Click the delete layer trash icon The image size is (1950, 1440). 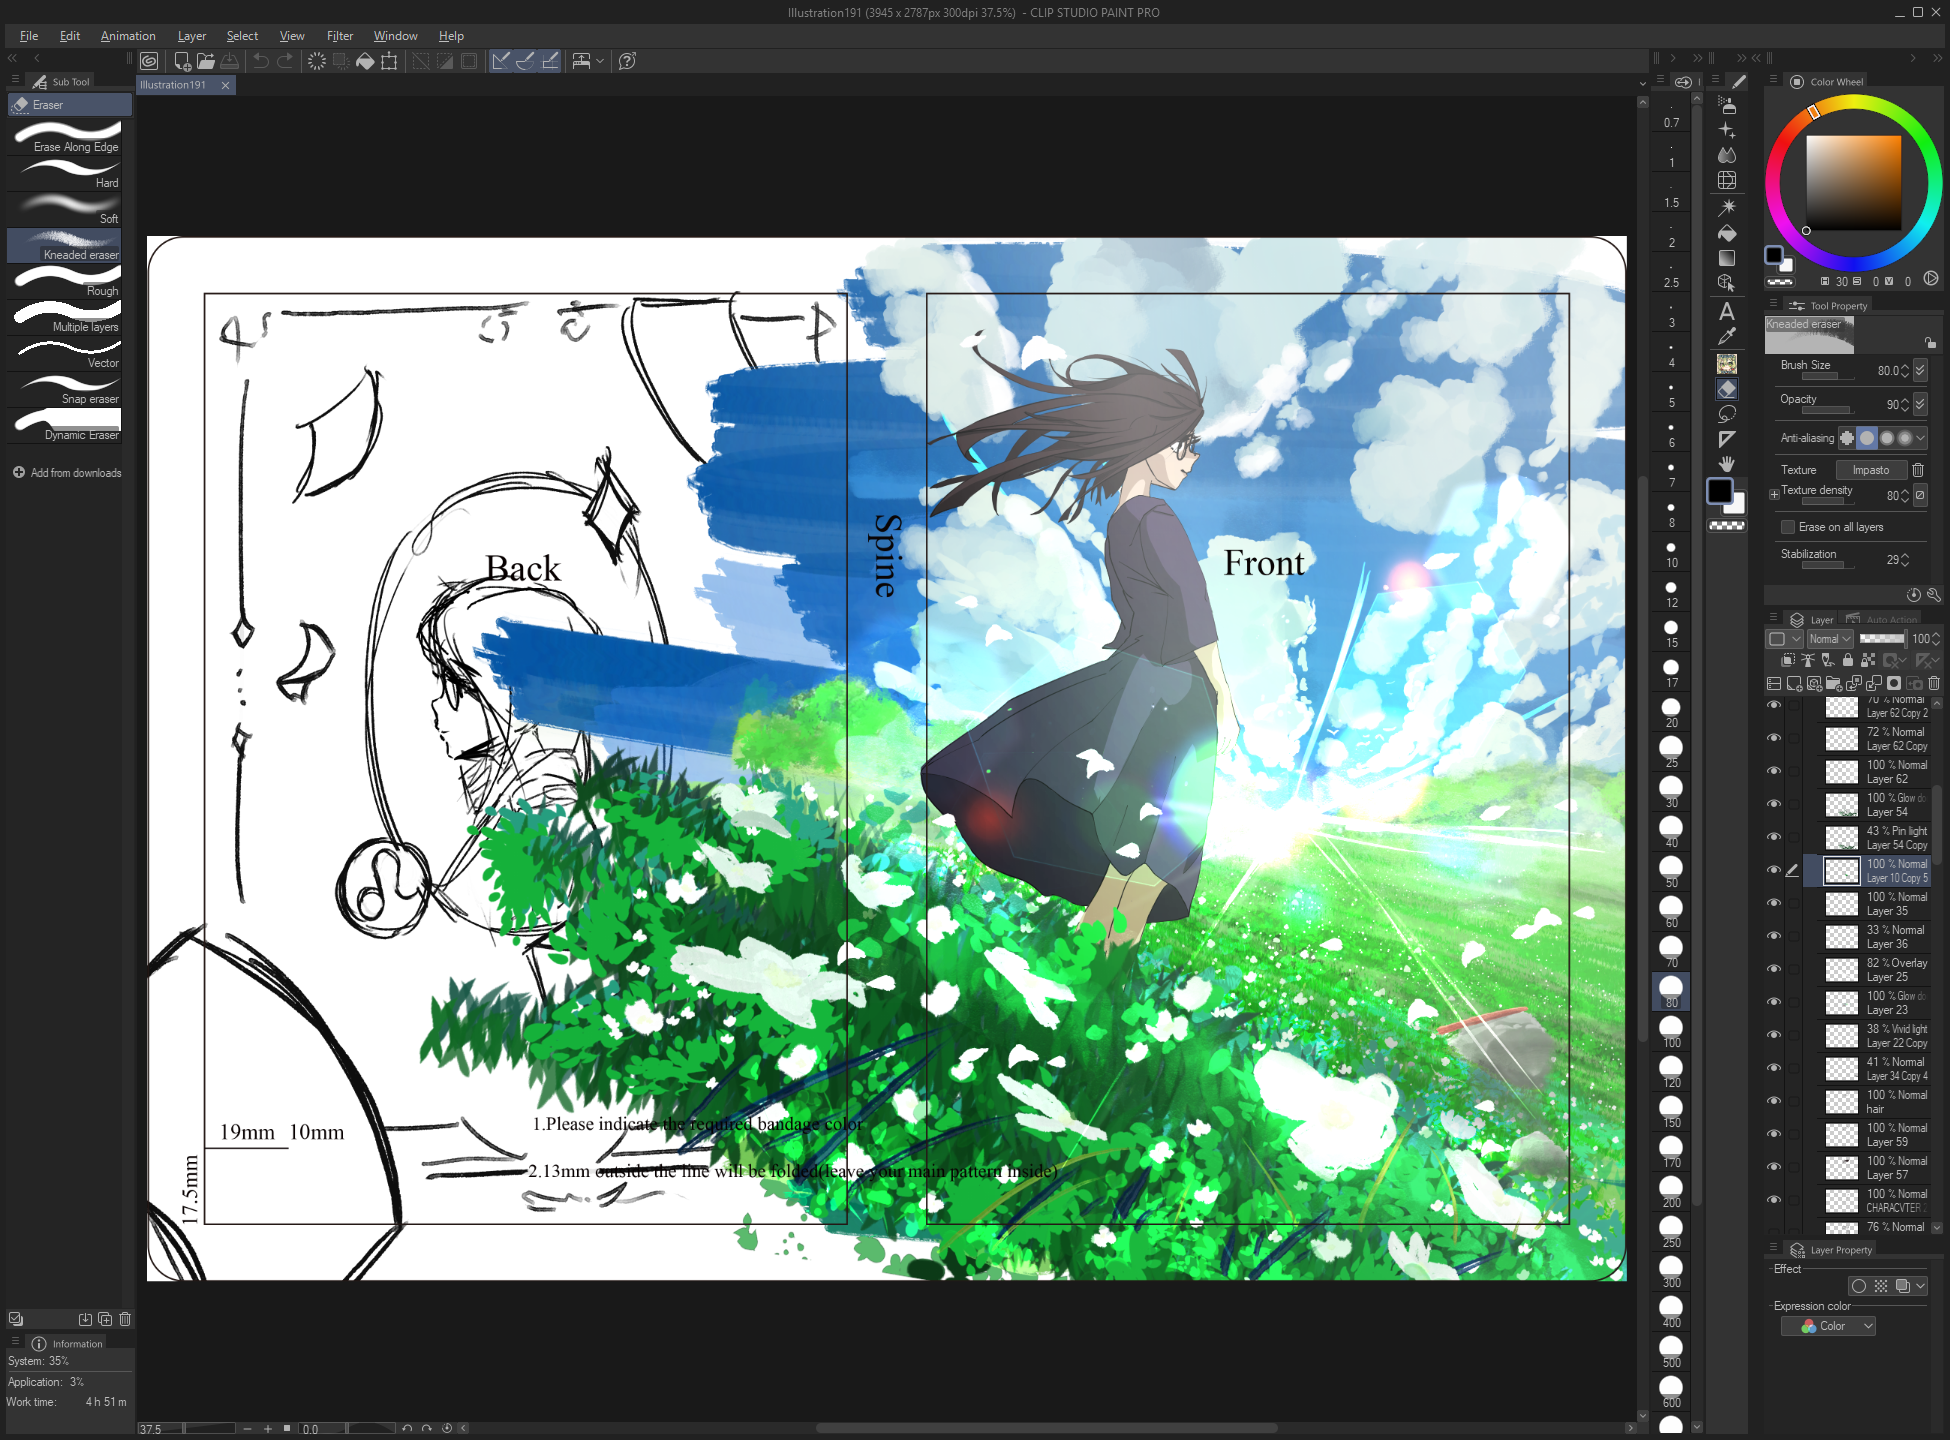click(x=1934, y=684)
